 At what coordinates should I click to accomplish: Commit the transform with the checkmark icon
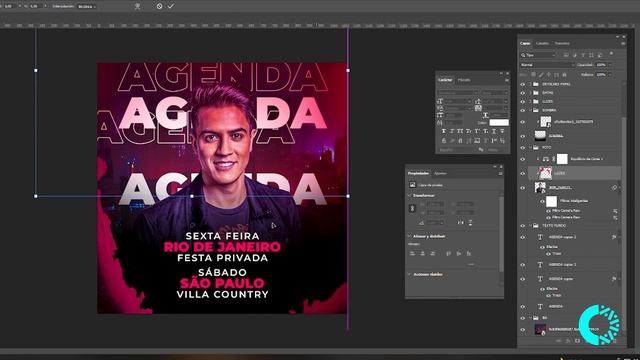point(171,6)
